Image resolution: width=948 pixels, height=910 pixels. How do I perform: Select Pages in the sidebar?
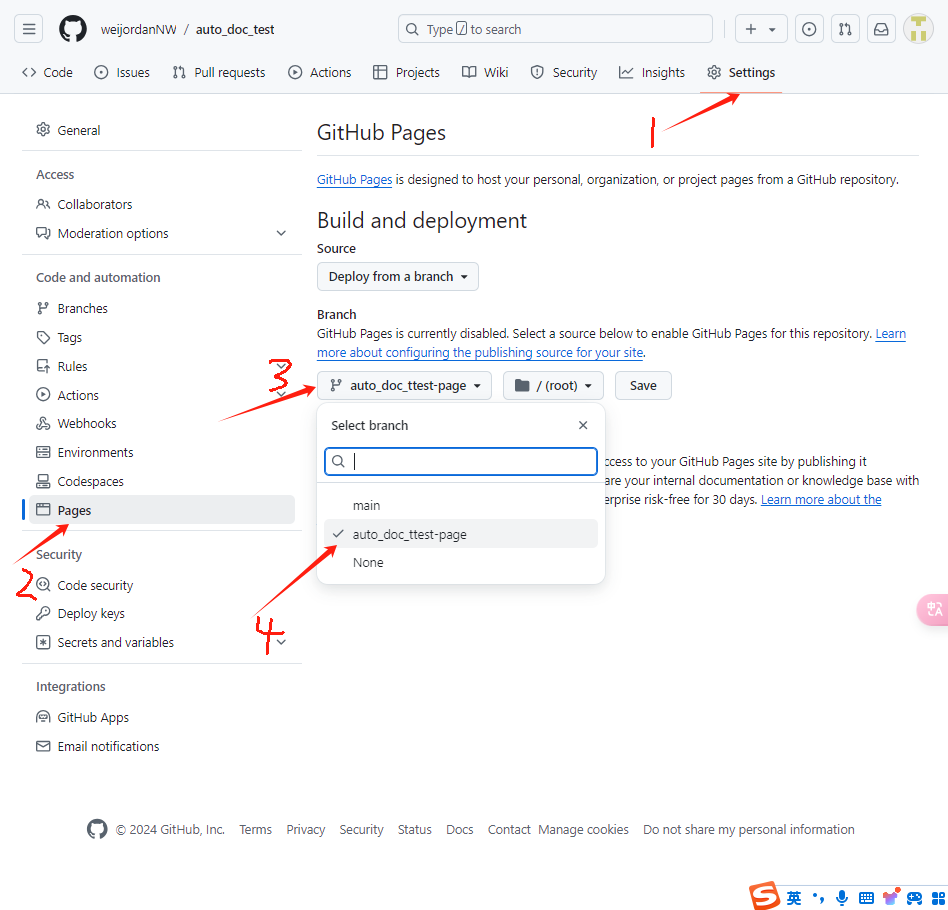[x=161, y=510]
